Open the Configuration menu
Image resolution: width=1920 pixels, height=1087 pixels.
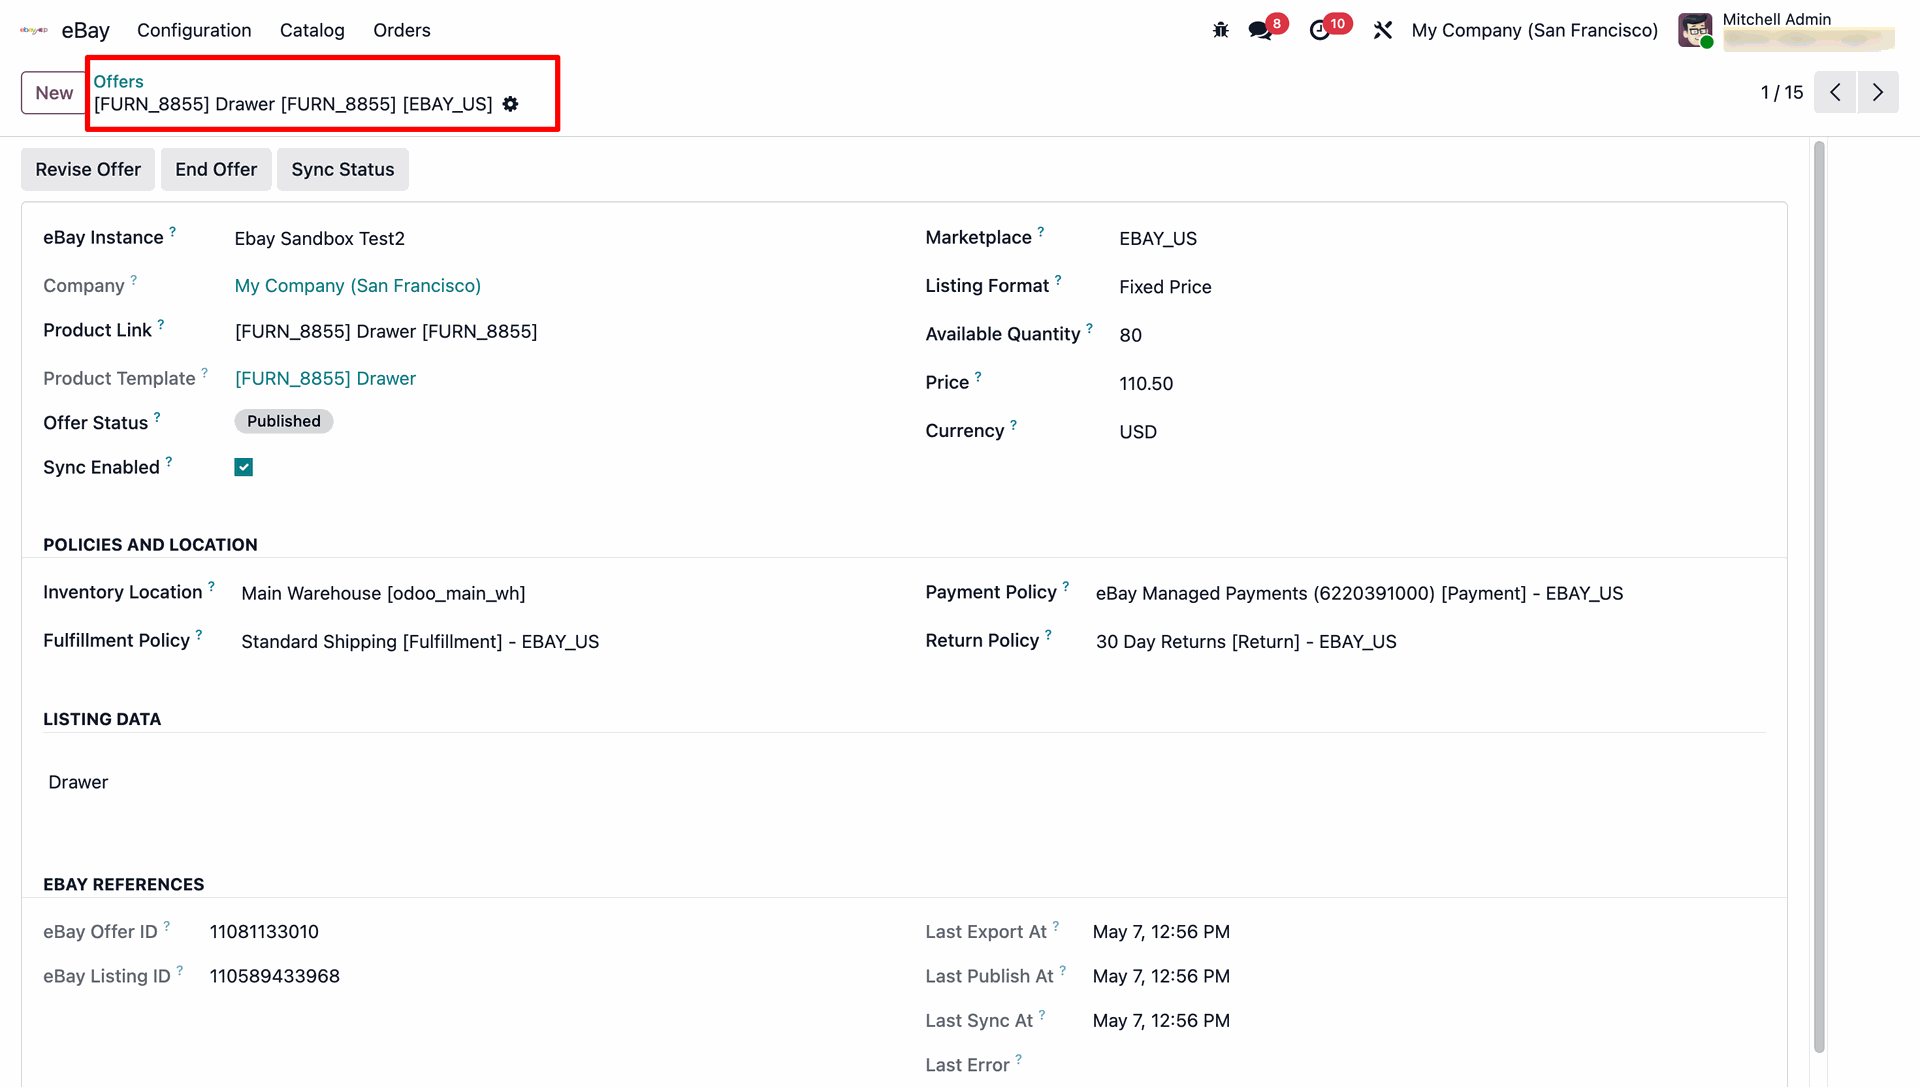[x=194, y=30]
